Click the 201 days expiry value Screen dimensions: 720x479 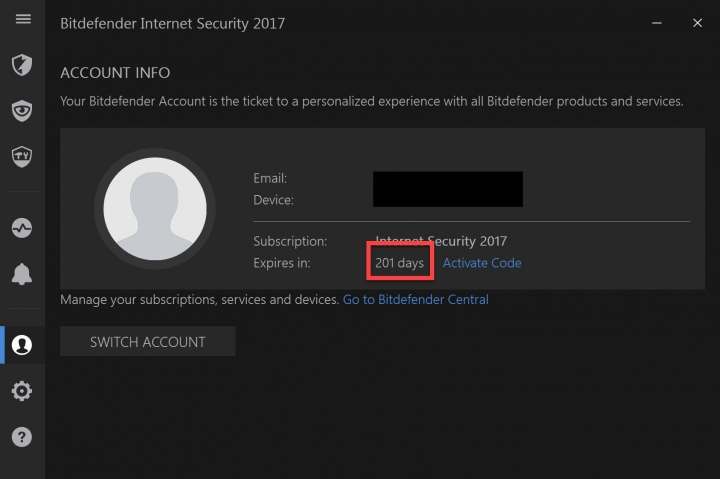pyautogui.click(x=399, y=263)
